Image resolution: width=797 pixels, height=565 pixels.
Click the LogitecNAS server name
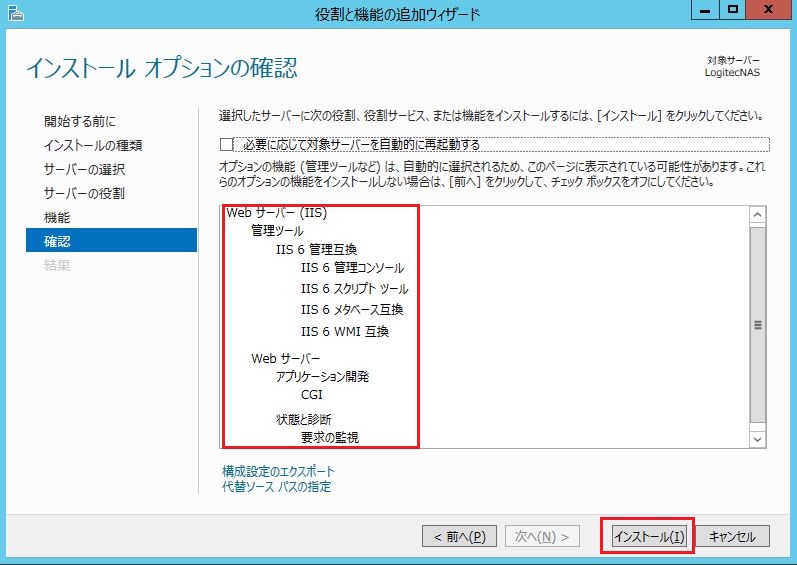click(732, 73)
